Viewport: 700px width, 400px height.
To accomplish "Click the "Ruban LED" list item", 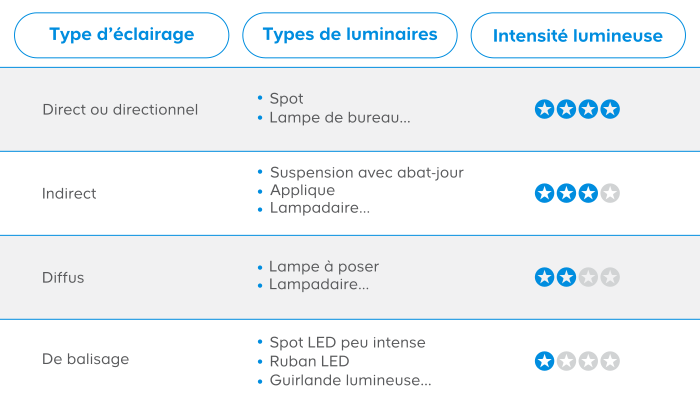I will coord(309,361).
